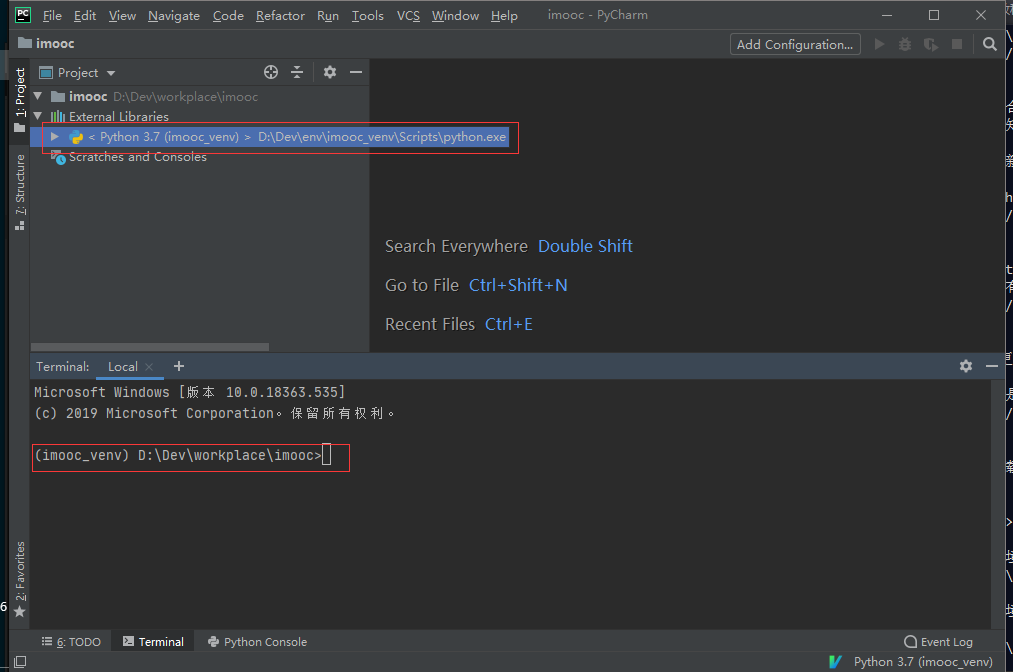
Task: Open the Code menu
Action: [x=228, y=16]
